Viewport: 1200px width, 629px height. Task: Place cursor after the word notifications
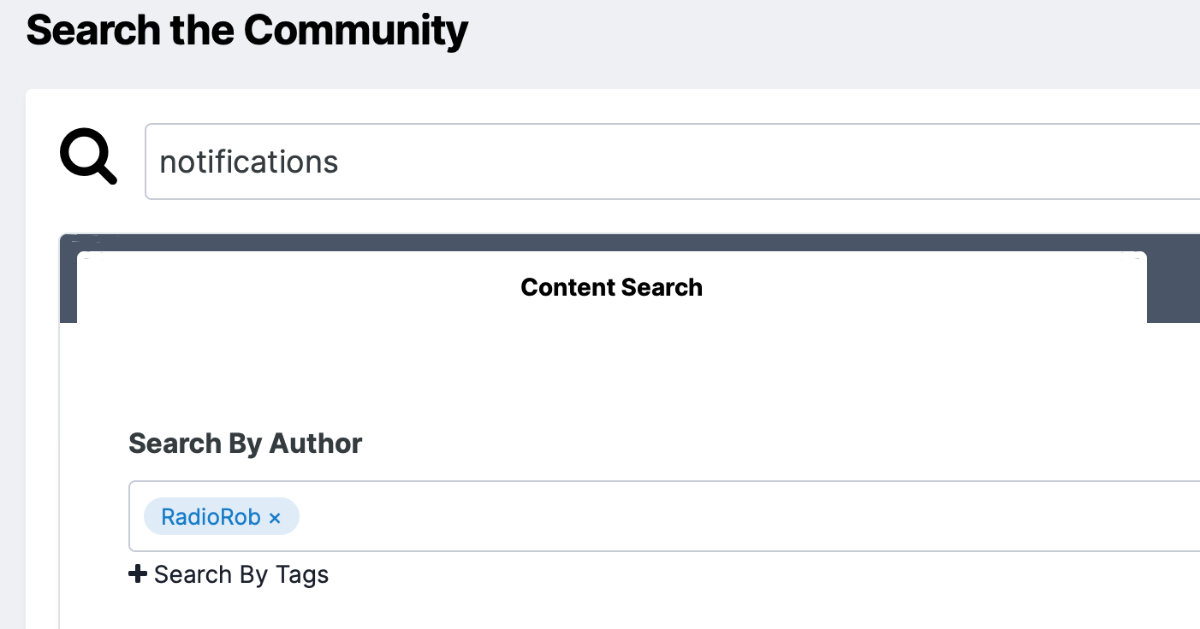pyautogui.click(x=340, y=162)
